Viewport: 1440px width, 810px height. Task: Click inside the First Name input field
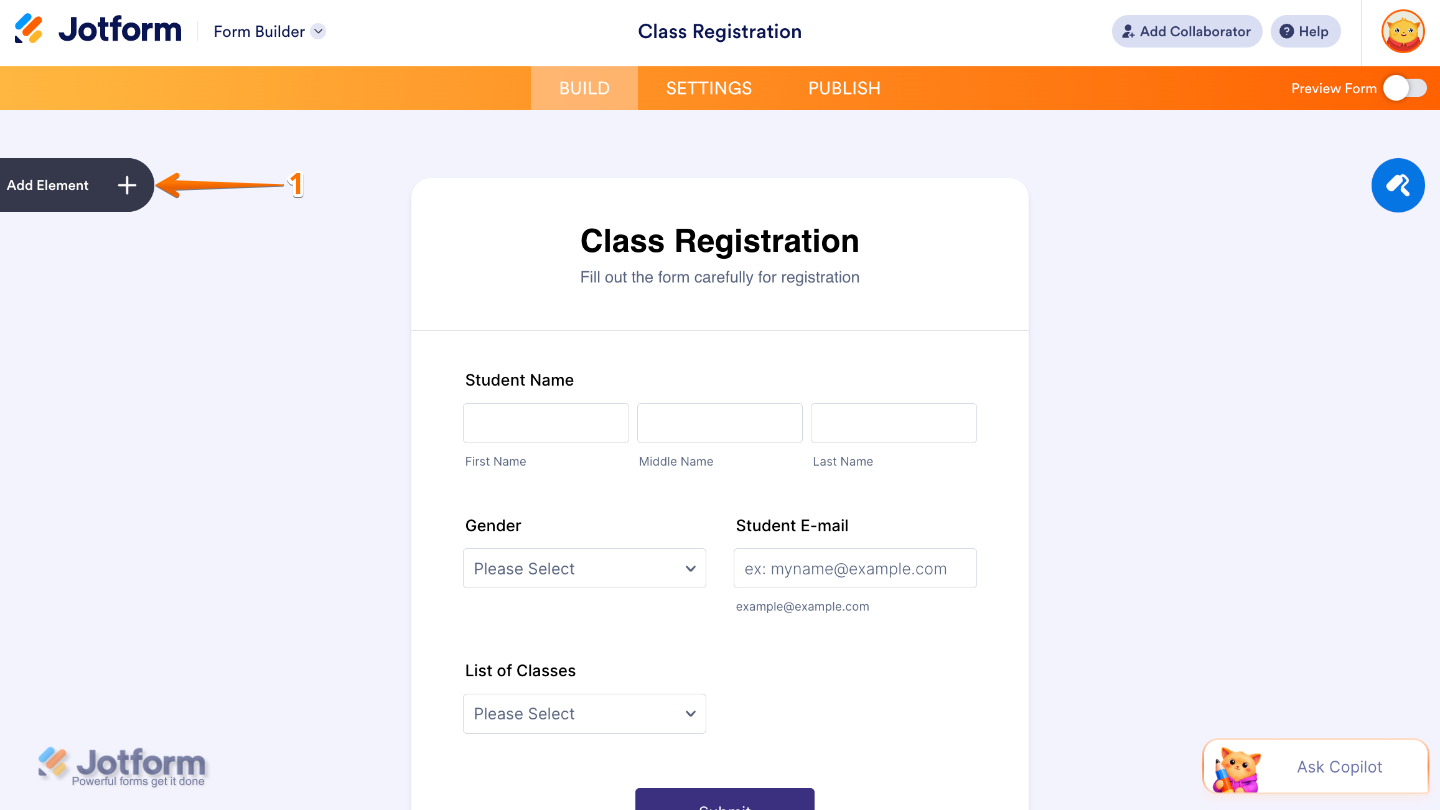(545, 422)
